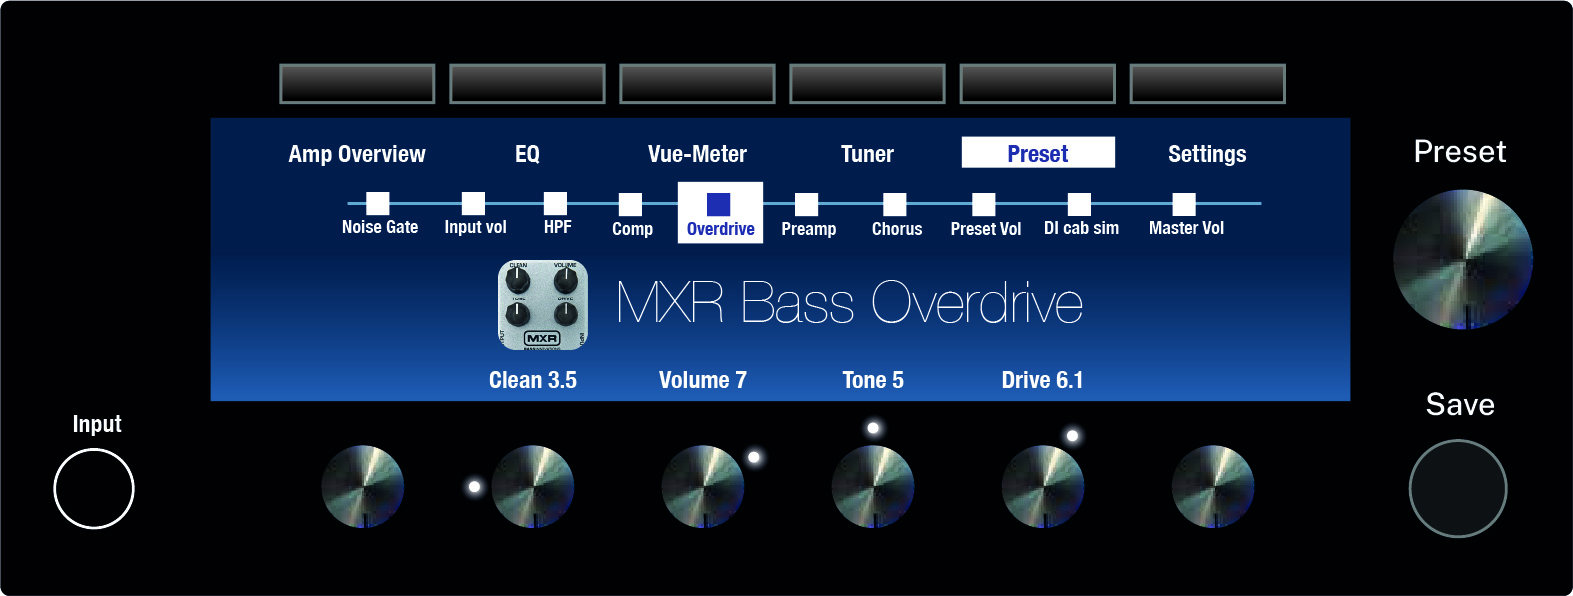Click the Drive 6.1 parameter value
1573x596 pixels.
pyautogui.click(x=1042, y=380)
